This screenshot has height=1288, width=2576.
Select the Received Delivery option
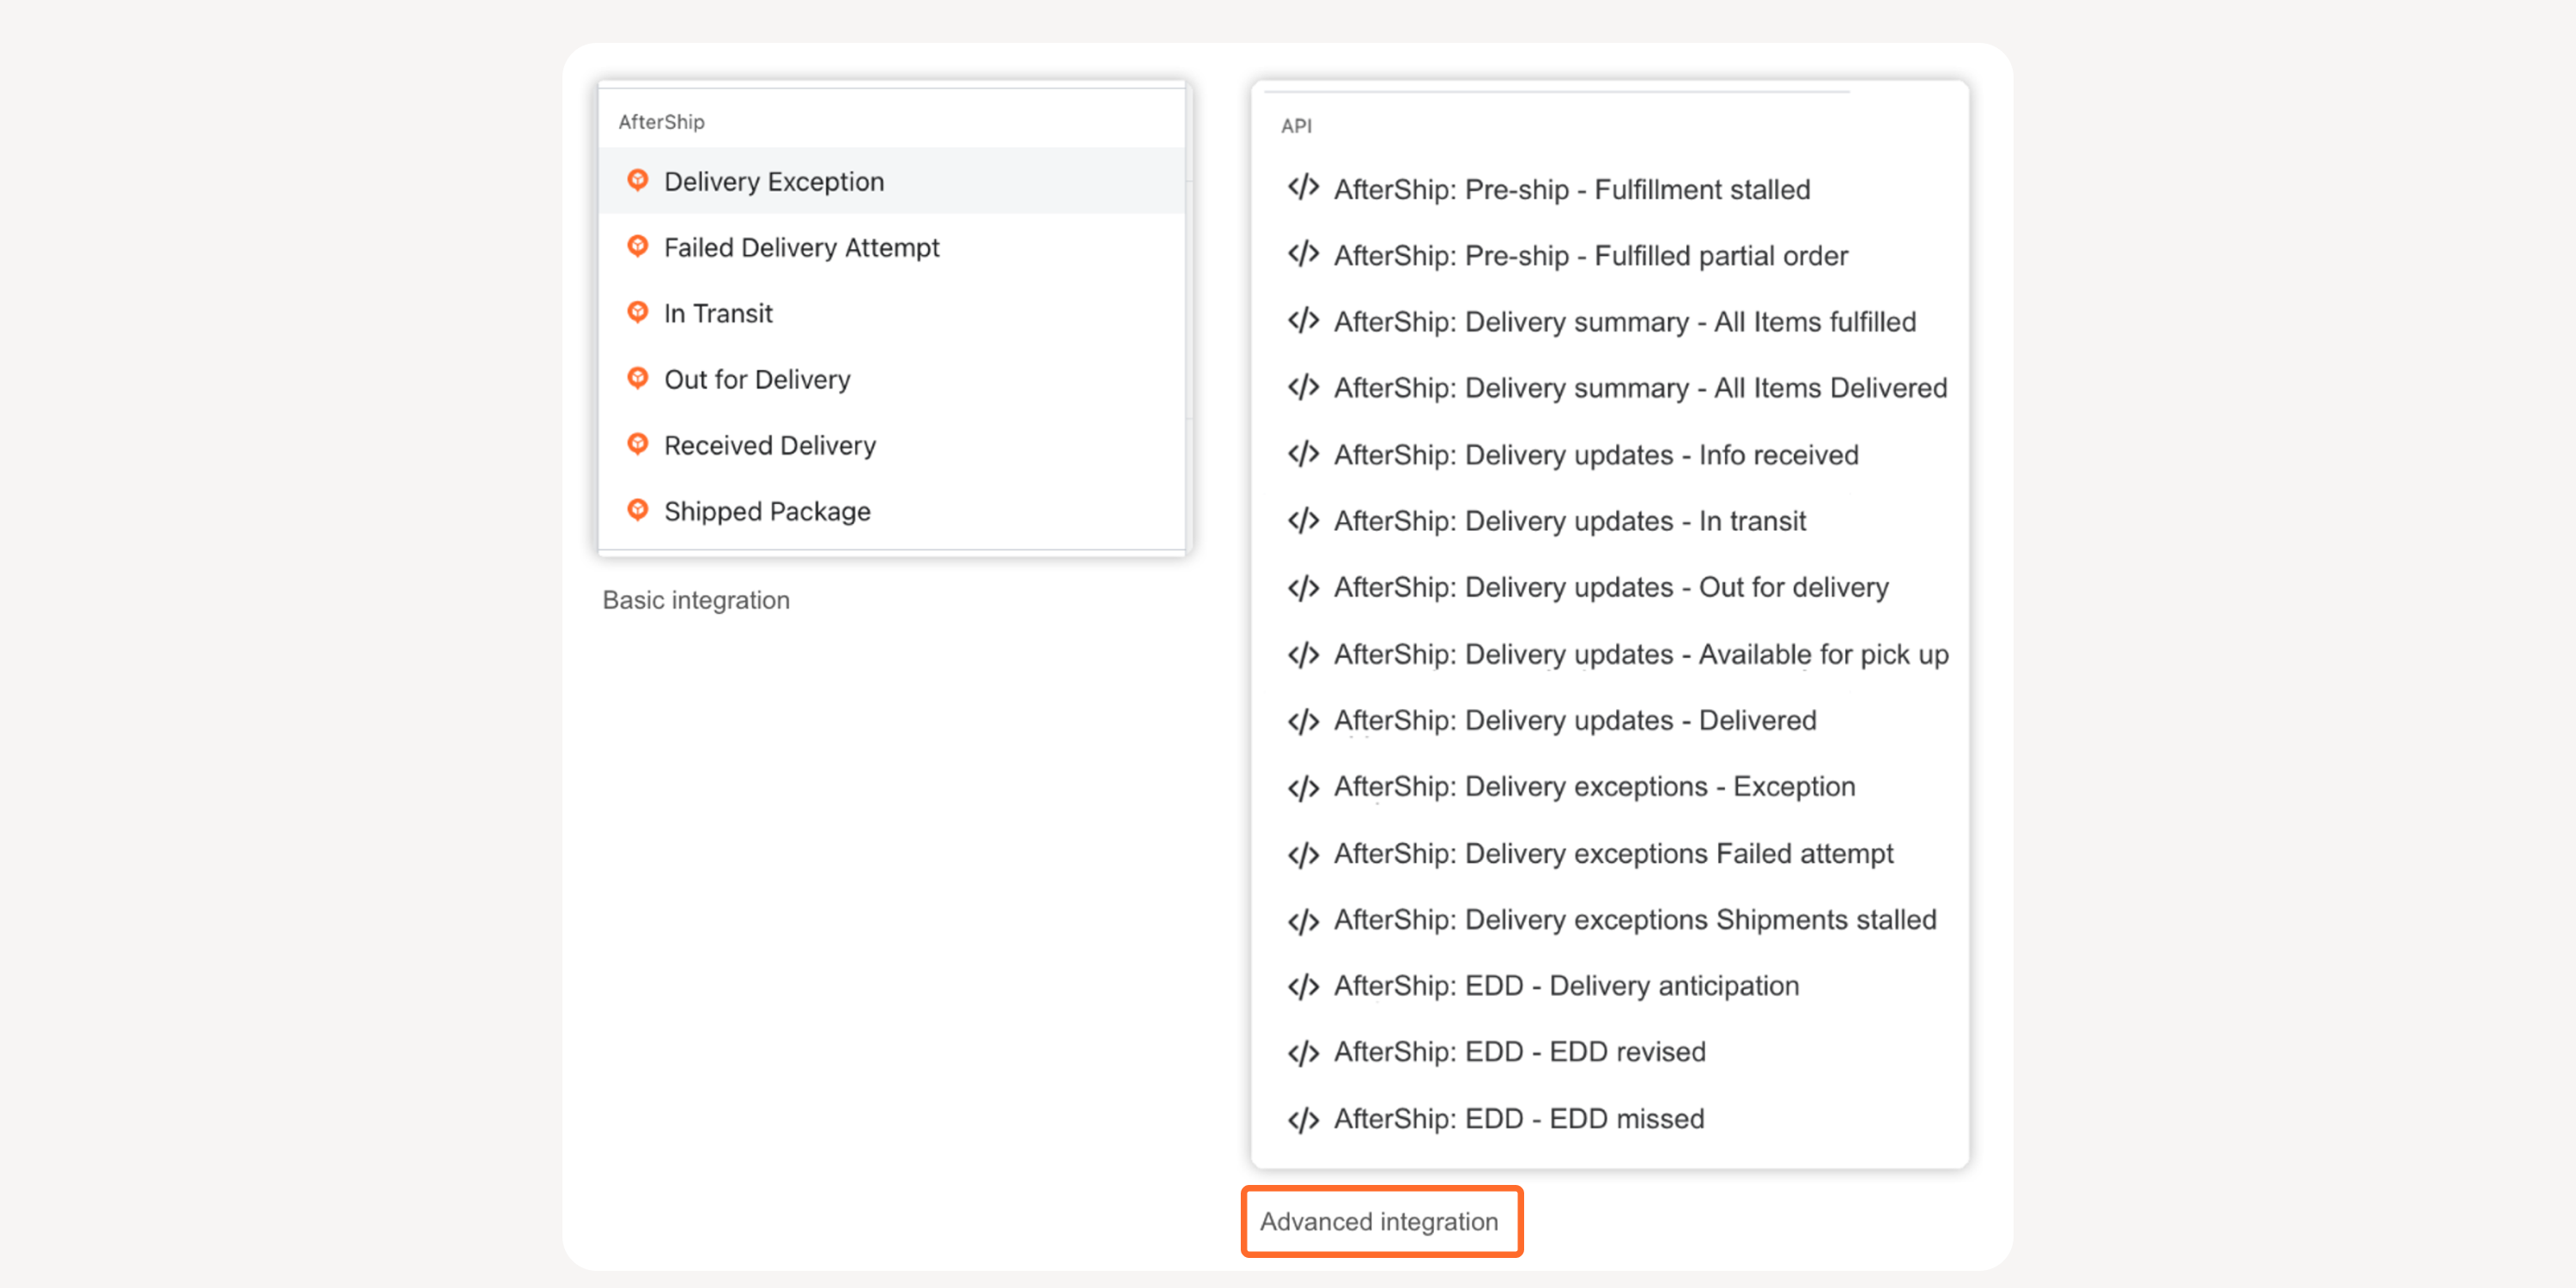coord(891,445)
